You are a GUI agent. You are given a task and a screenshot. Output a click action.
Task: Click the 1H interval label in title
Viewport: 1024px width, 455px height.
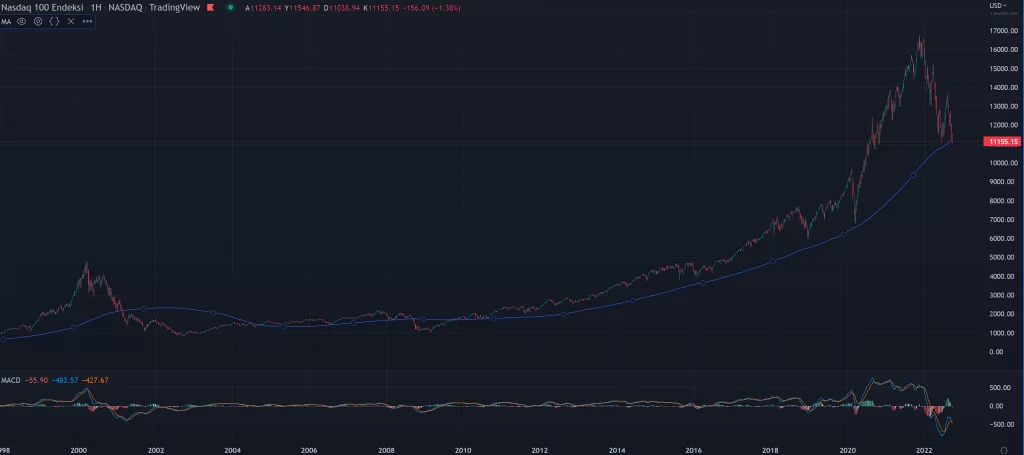click(96, 7)
